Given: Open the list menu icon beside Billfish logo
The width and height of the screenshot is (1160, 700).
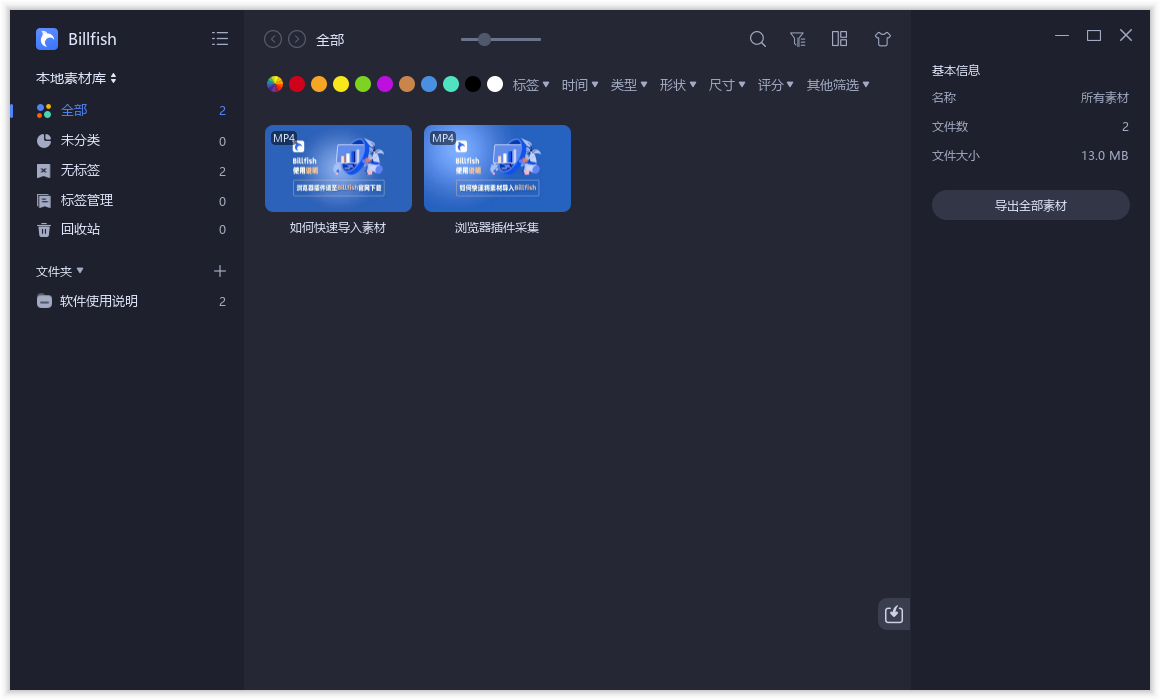Looking at the screenshot, I should (x=220, y=38).
